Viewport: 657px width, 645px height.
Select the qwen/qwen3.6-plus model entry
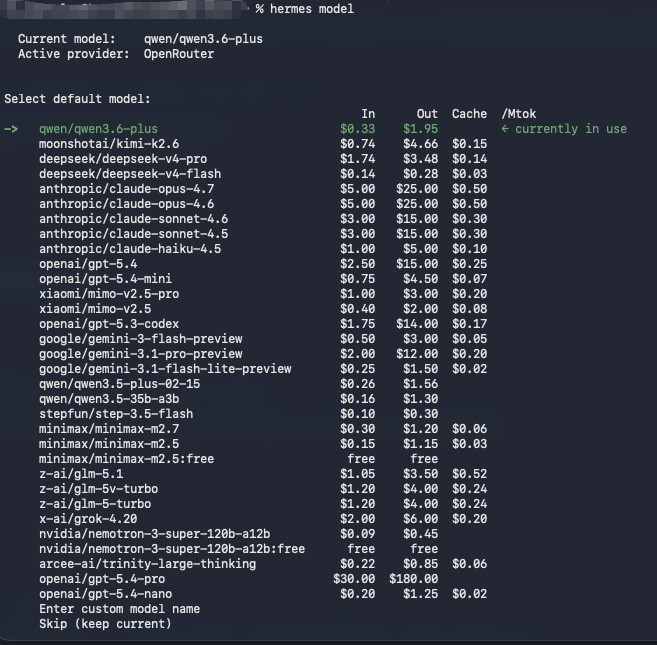coord(98,129)
